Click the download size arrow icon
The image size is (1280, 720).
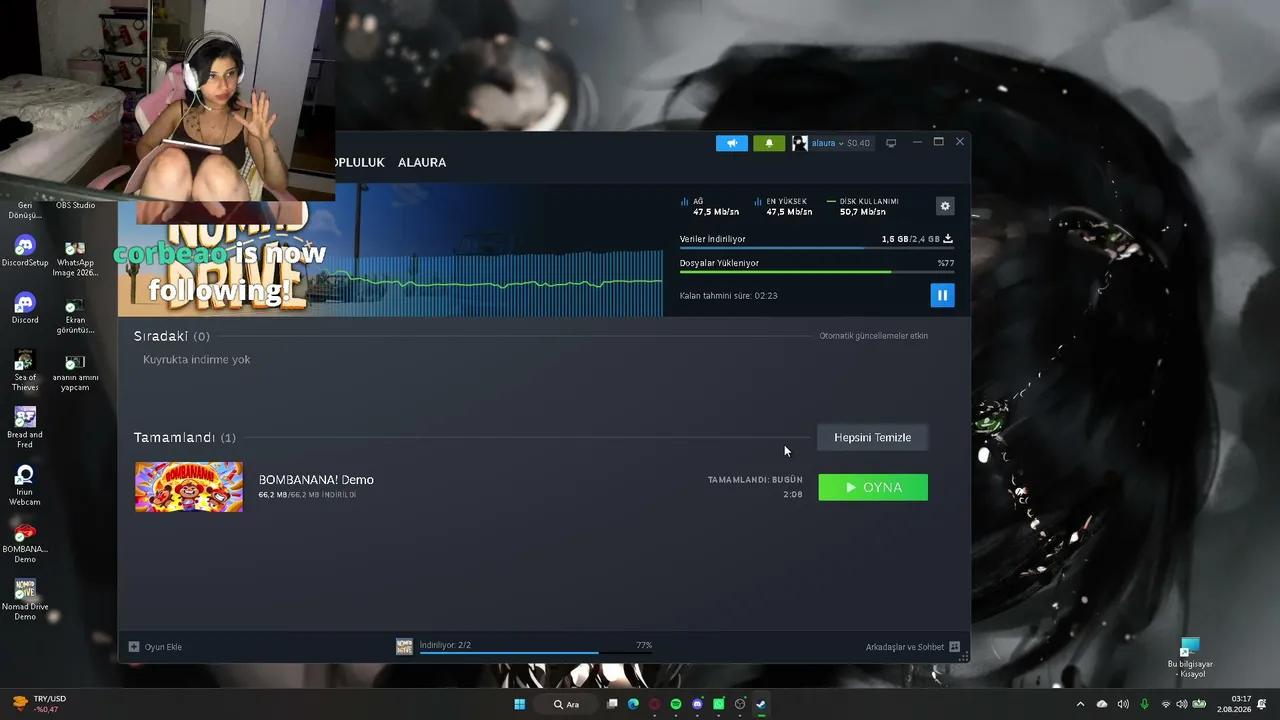pyautogui.click(x=948, y=239)
